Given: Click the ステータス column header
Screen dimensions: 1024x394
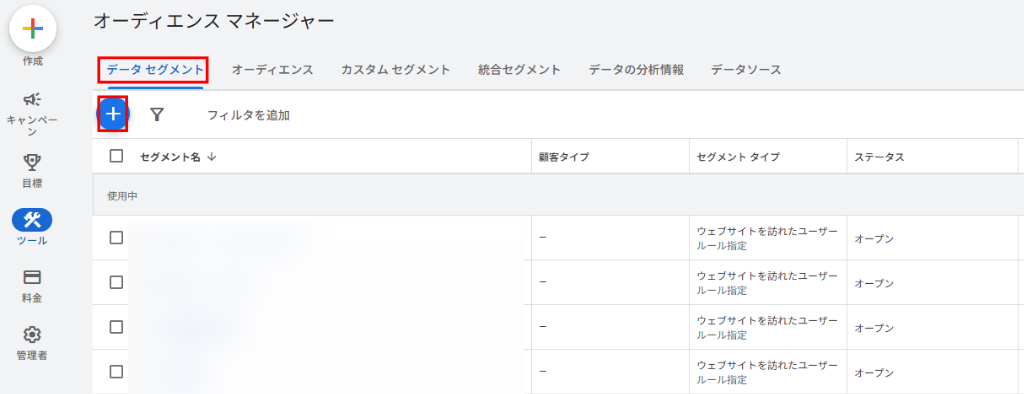Looking at the screenshot, I should (x=879, y=157).
